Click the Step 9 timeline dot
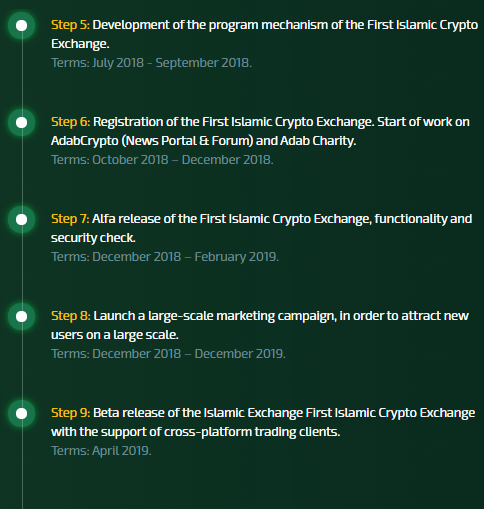The width and height of the screenshot is (484, 509). pos(22,414)
